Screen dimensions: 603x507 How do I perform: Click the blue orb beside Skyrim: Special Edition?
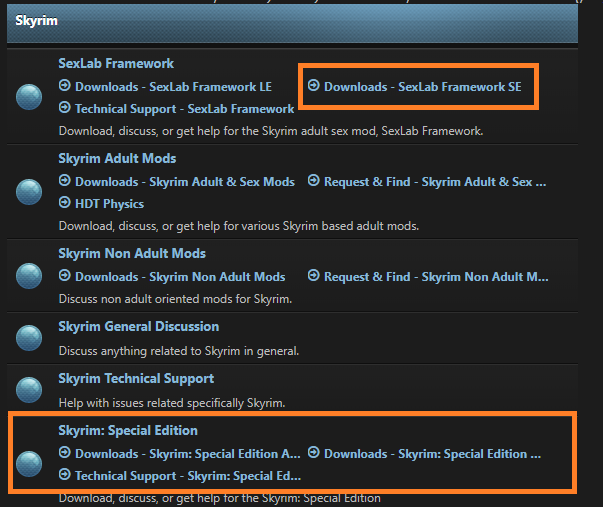(29, 464)
